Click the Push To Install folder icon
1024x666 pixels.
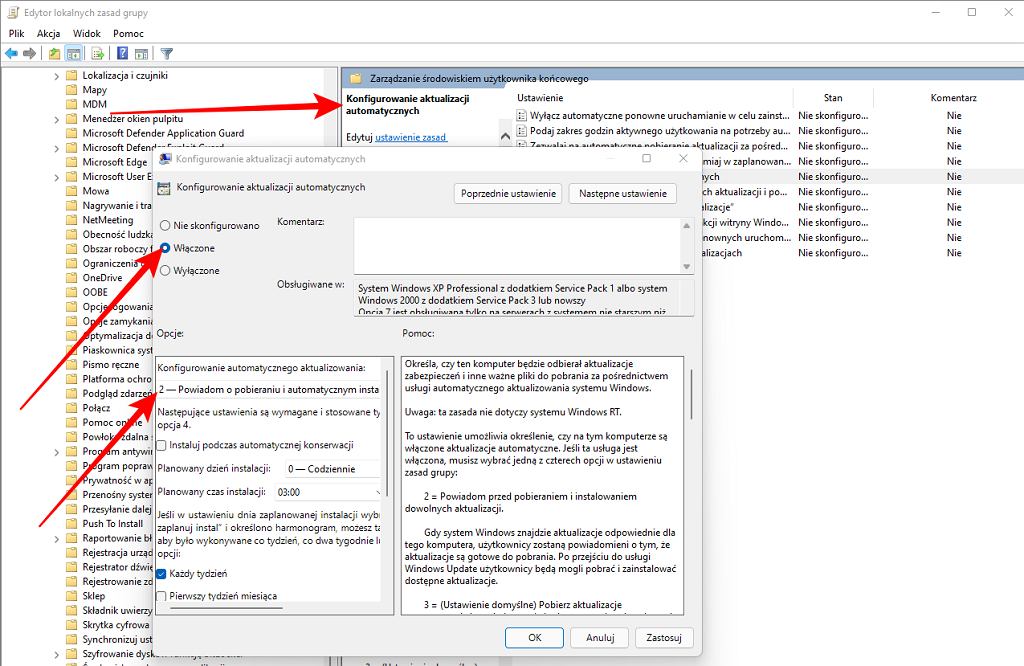point(72,524)
